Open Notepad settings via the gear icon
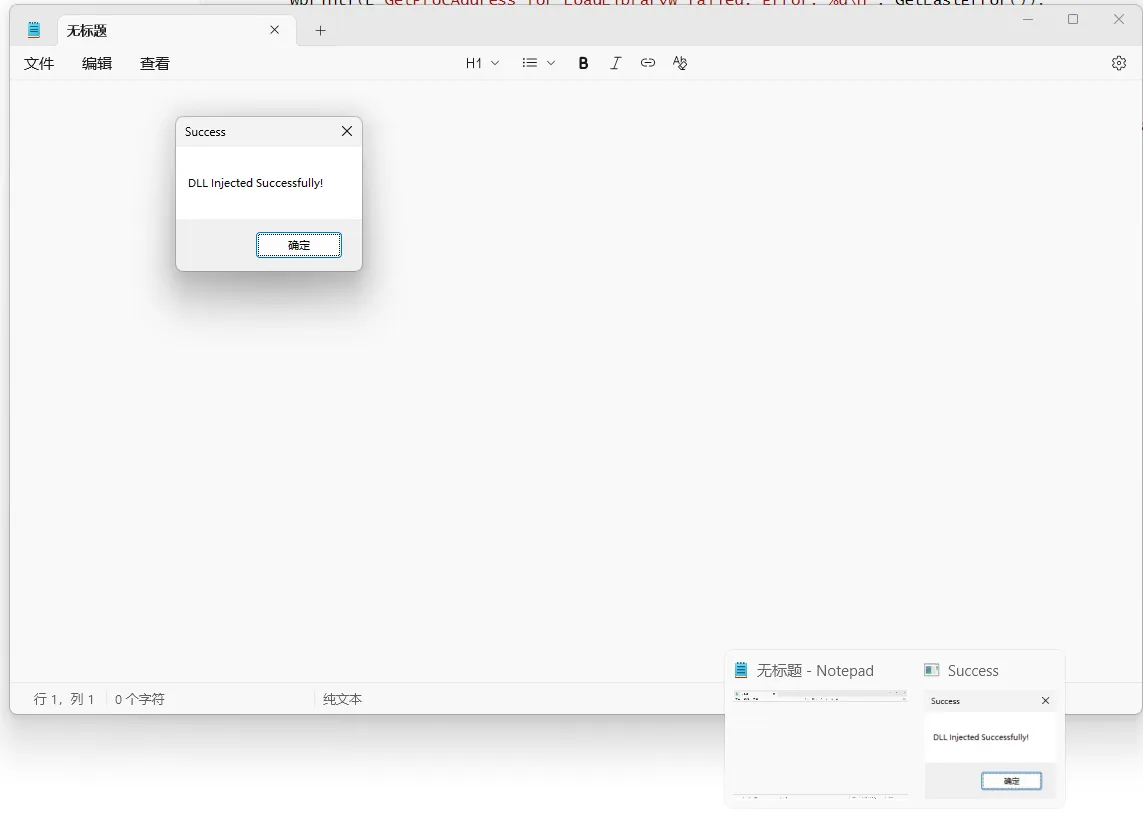The image size is (1143, 816). tap(1119, 63)
